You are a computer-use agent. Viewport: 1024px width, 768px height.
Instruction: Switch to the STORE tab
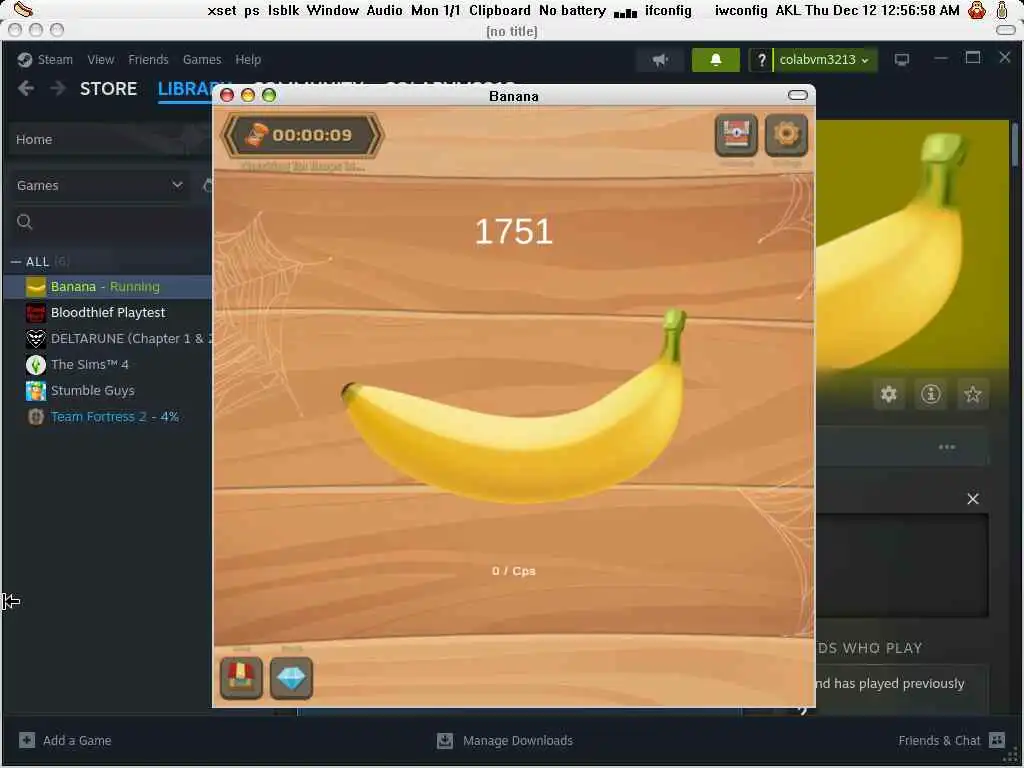click(108, 89)
